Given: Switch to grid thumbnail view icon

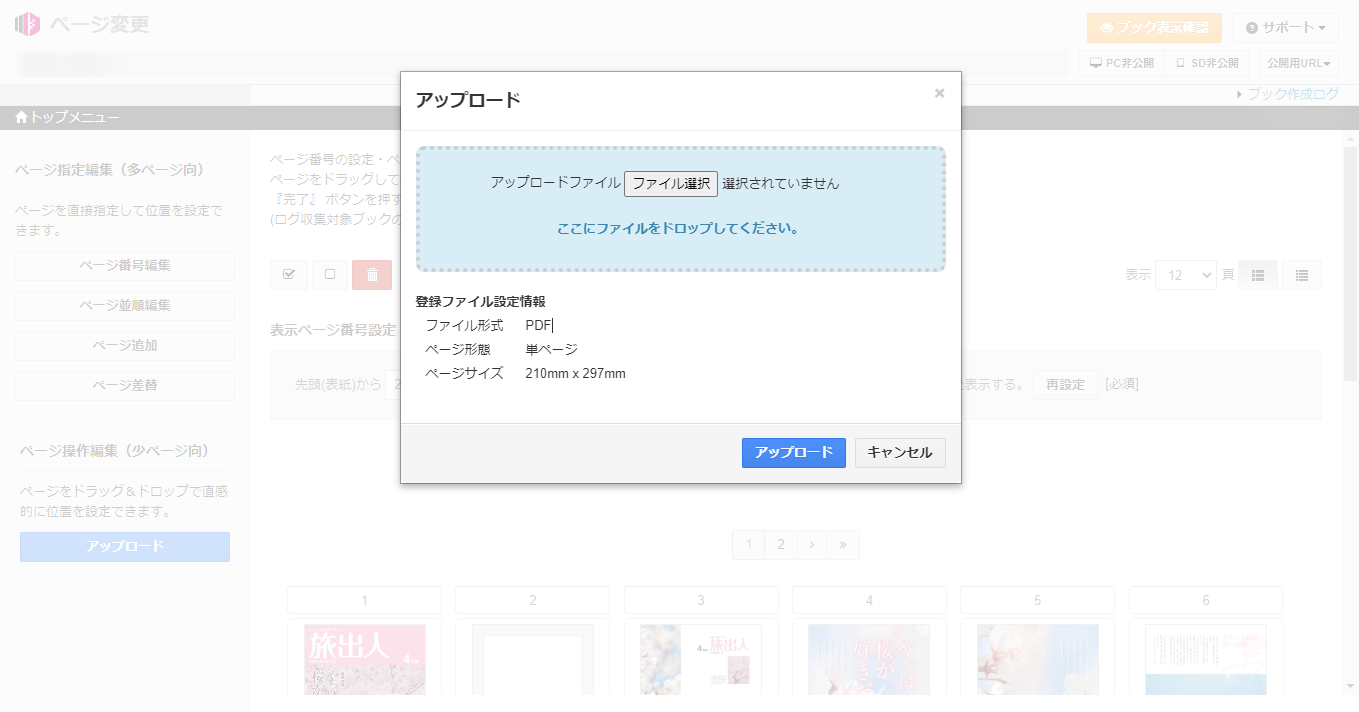Looking at the screenshot, I should coord(1257,274).
